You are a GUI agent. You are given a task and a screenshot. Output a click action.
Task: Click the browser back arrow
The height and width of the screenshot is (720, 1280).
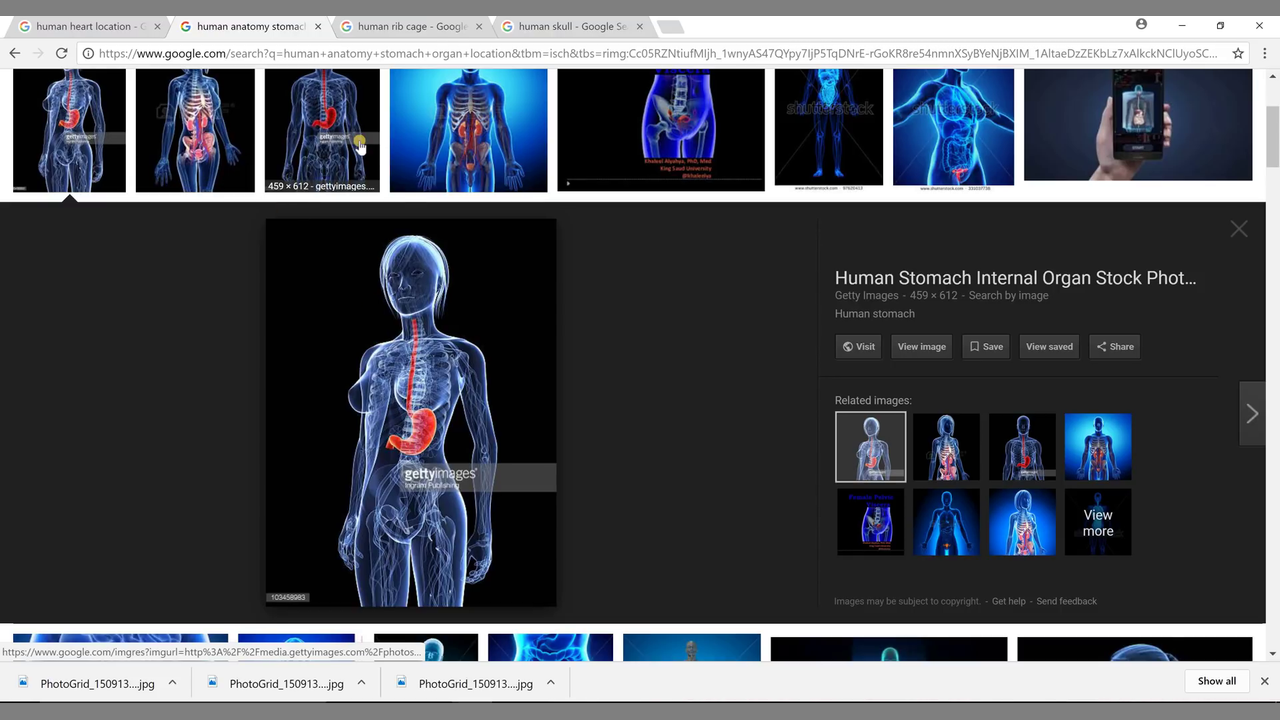point(15,53)
